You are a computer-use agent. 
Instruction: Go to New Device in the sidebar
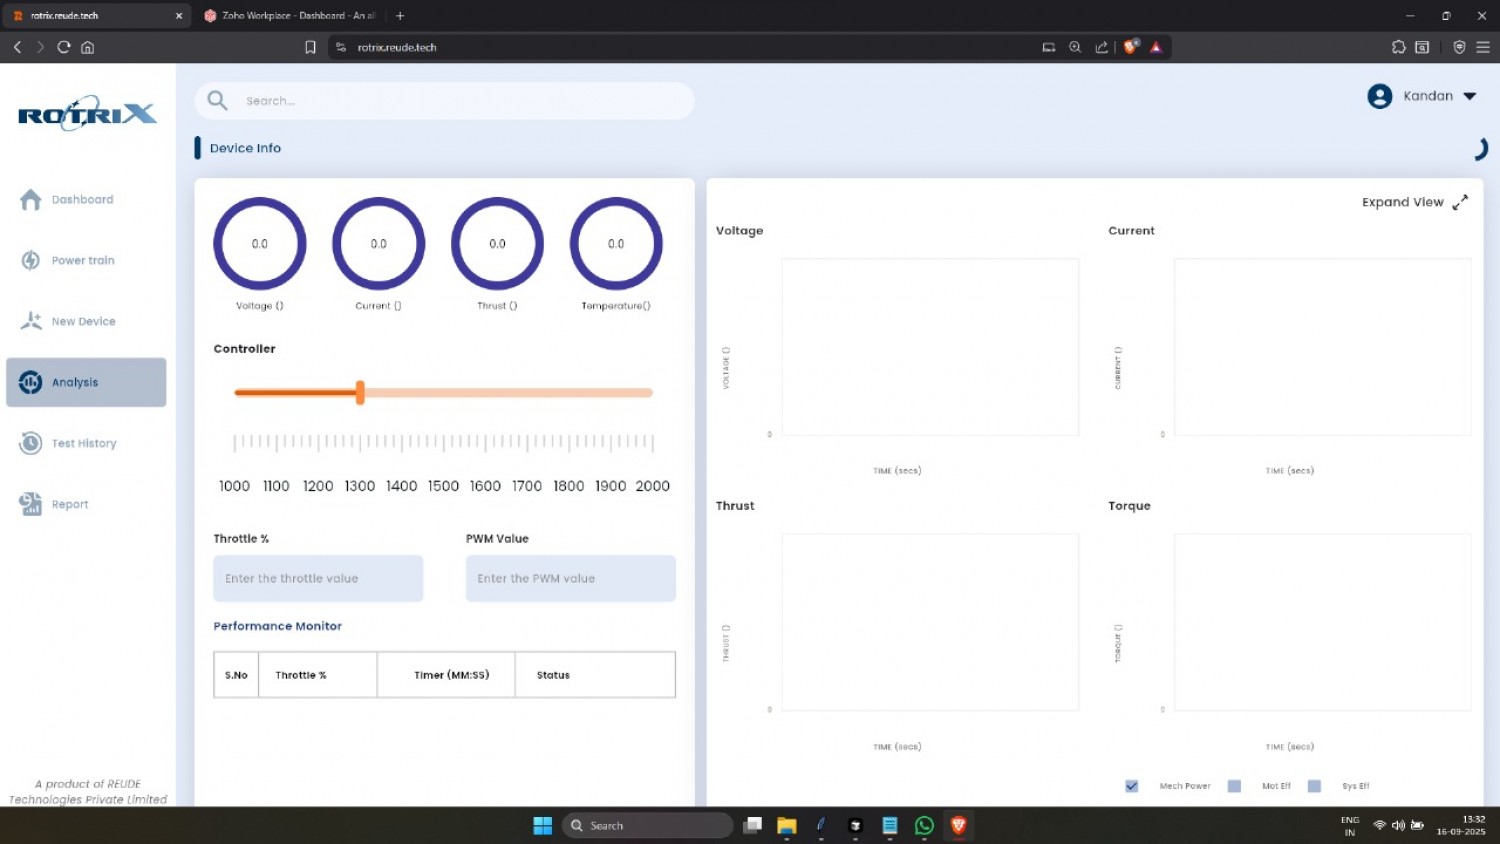coord(84,322)
